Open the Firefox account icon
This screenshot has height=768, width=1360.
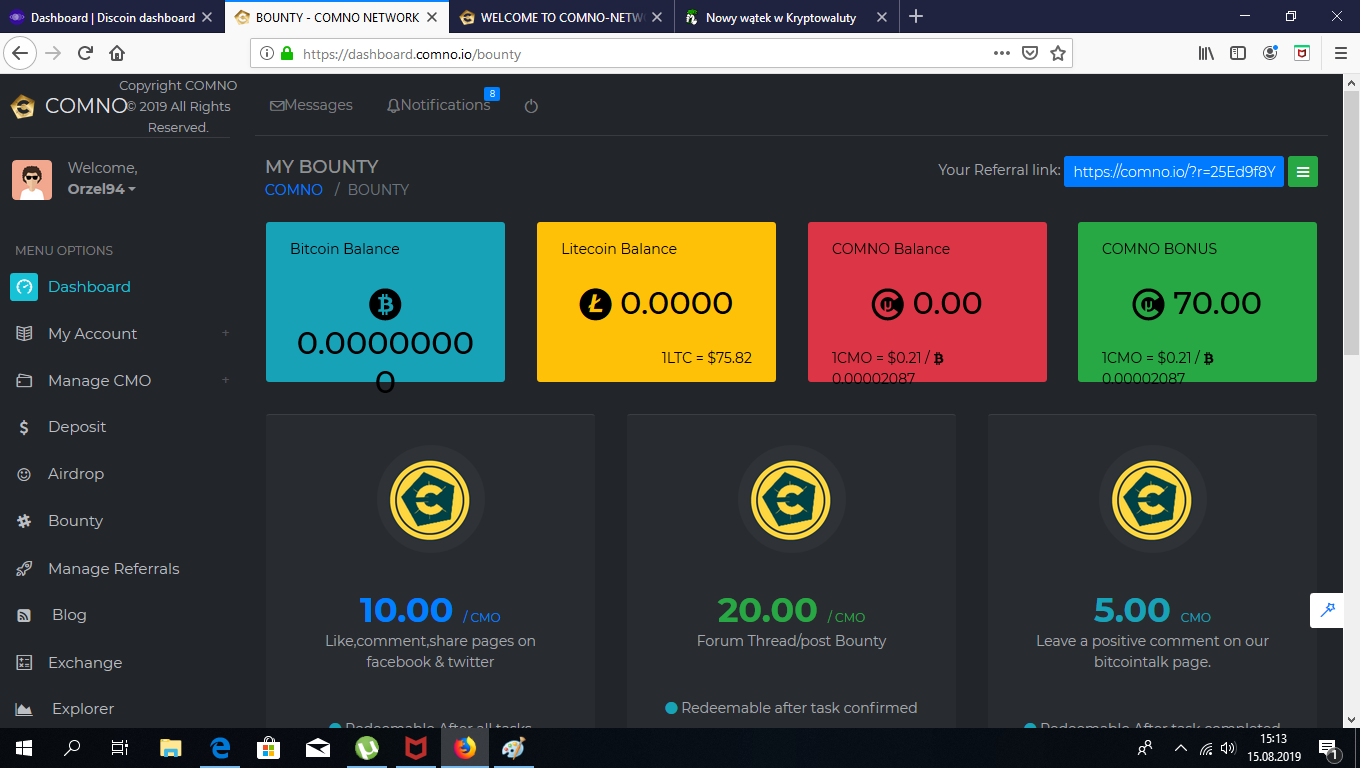[1270, 54]
